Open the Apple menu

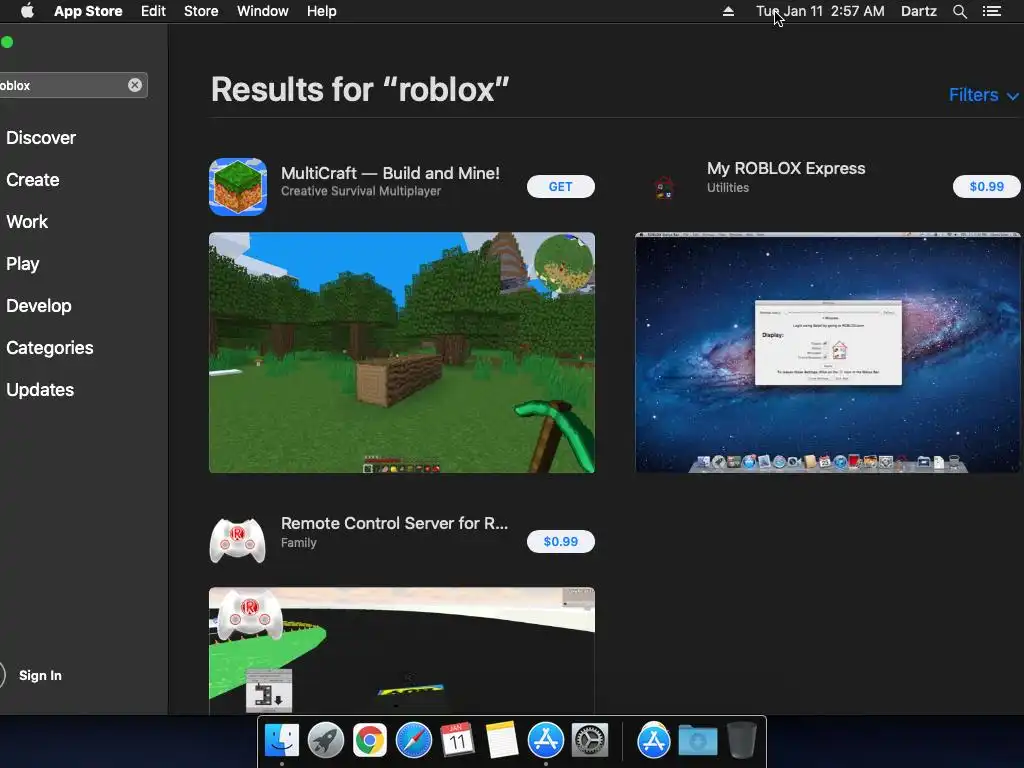(x=27, y=11)
